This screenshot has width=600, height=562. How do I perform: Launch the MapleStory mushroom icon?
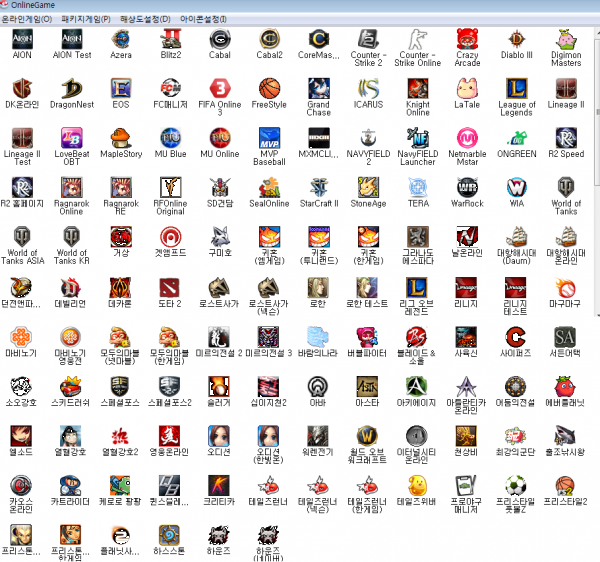click(x=121, y=138)
